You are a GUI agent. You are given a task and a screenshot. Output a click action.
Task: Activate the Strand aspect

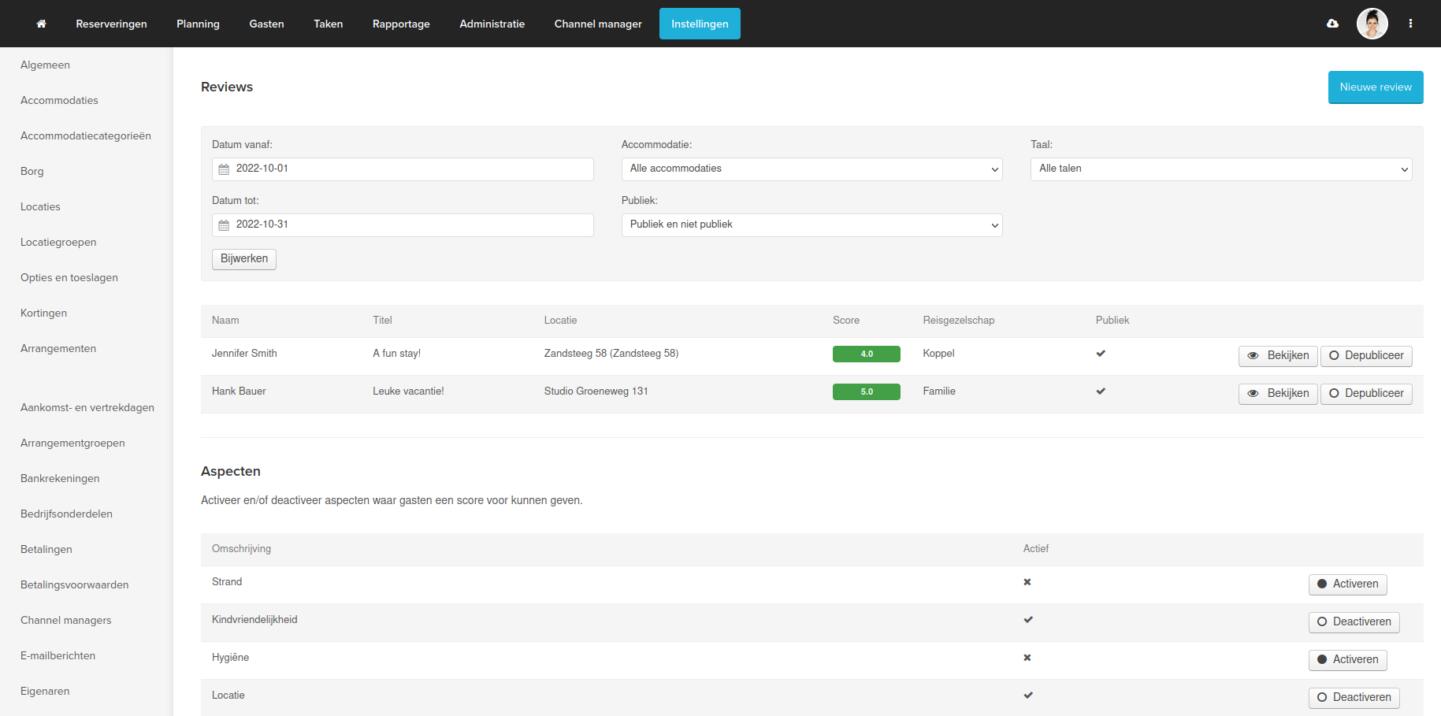click(1347, 584)
